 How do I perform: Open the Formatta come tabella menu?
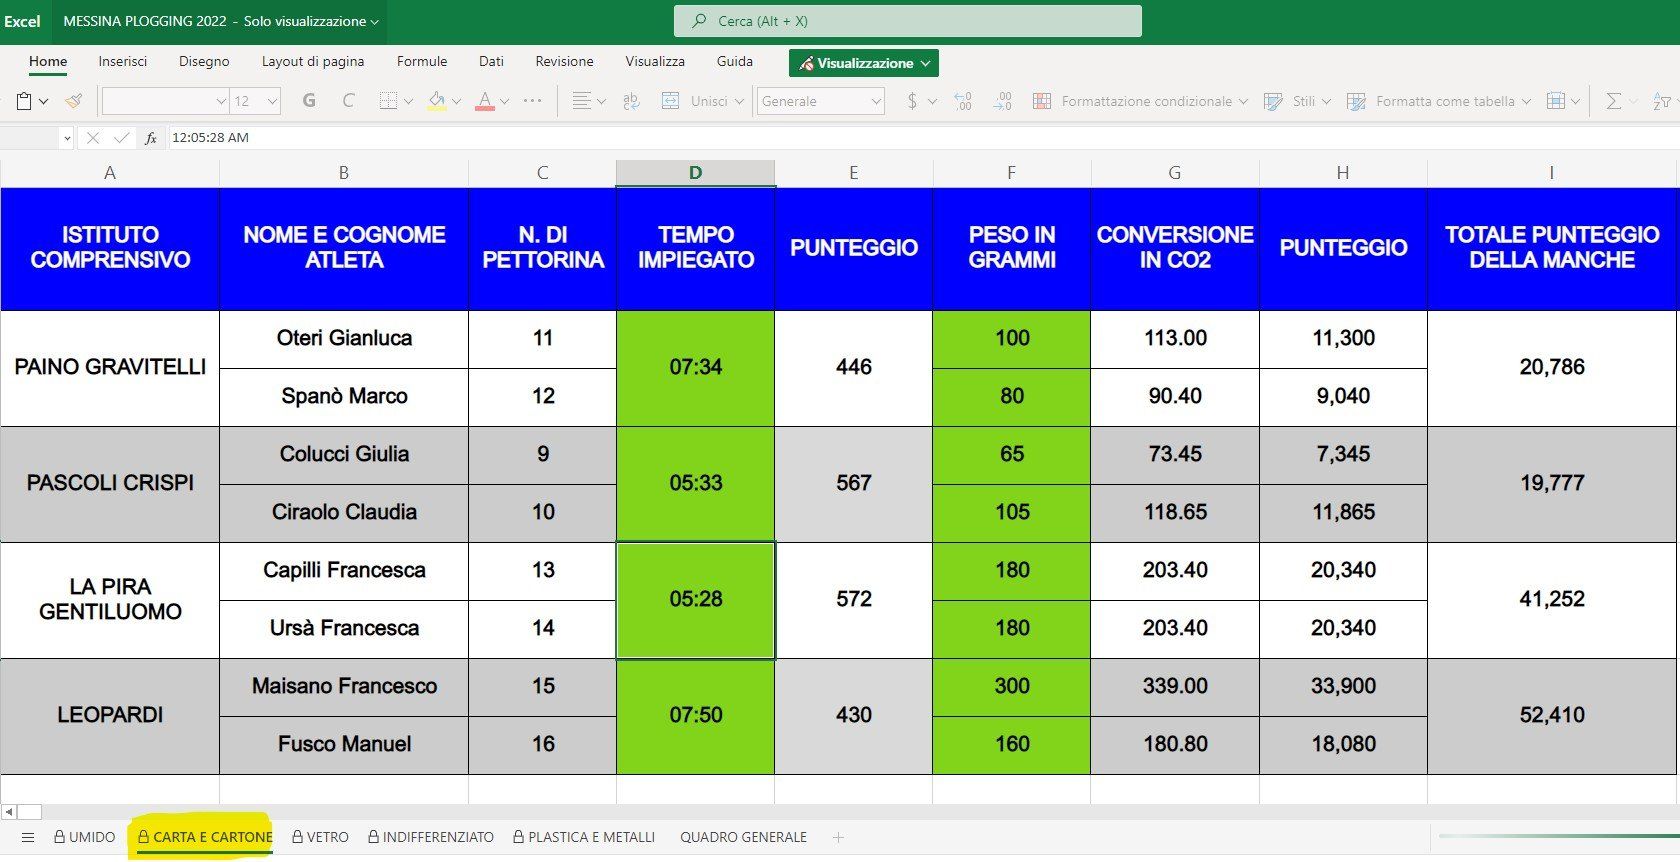coord(1439,101)
